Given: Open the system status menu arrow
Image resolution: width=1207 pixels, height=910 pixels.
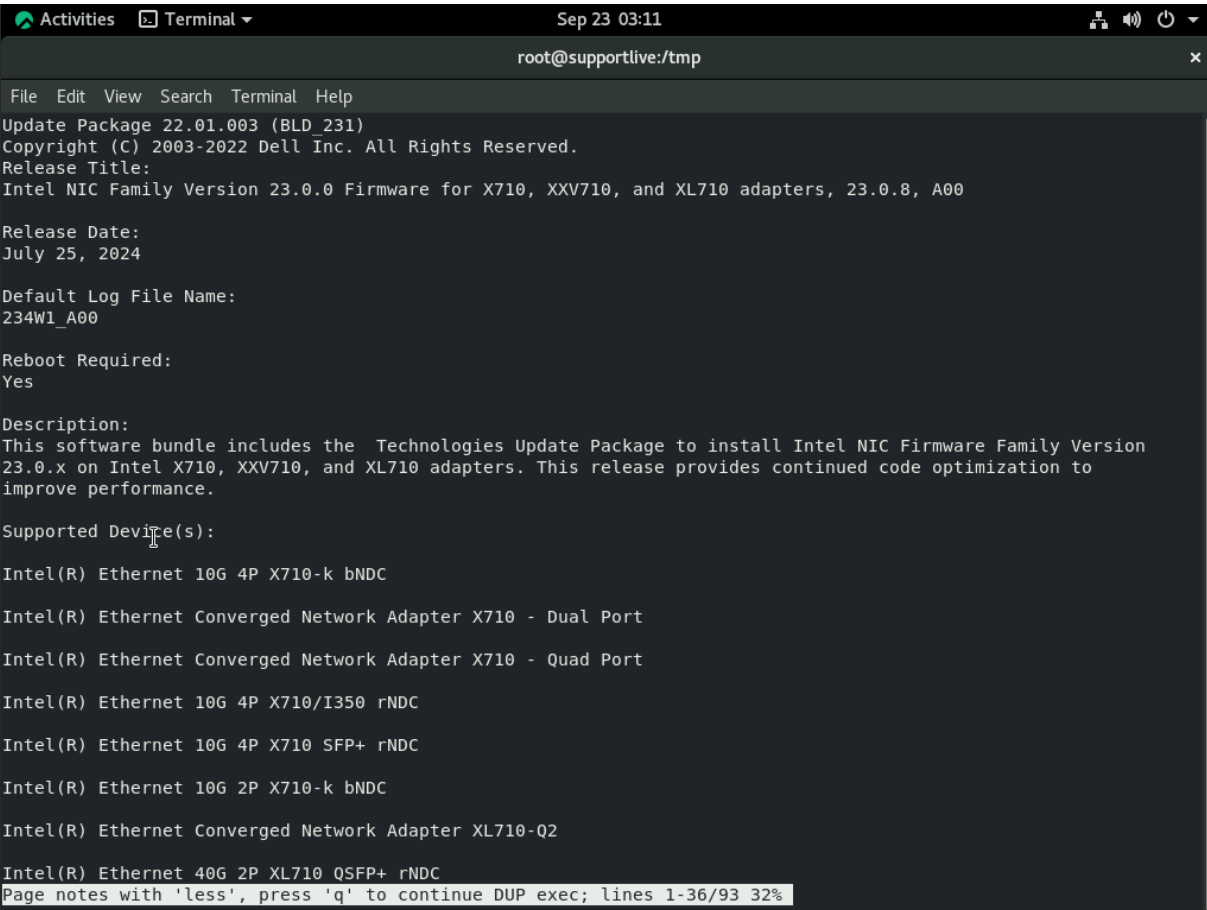Looking at the screenshot, I should tap(1194, 17).
